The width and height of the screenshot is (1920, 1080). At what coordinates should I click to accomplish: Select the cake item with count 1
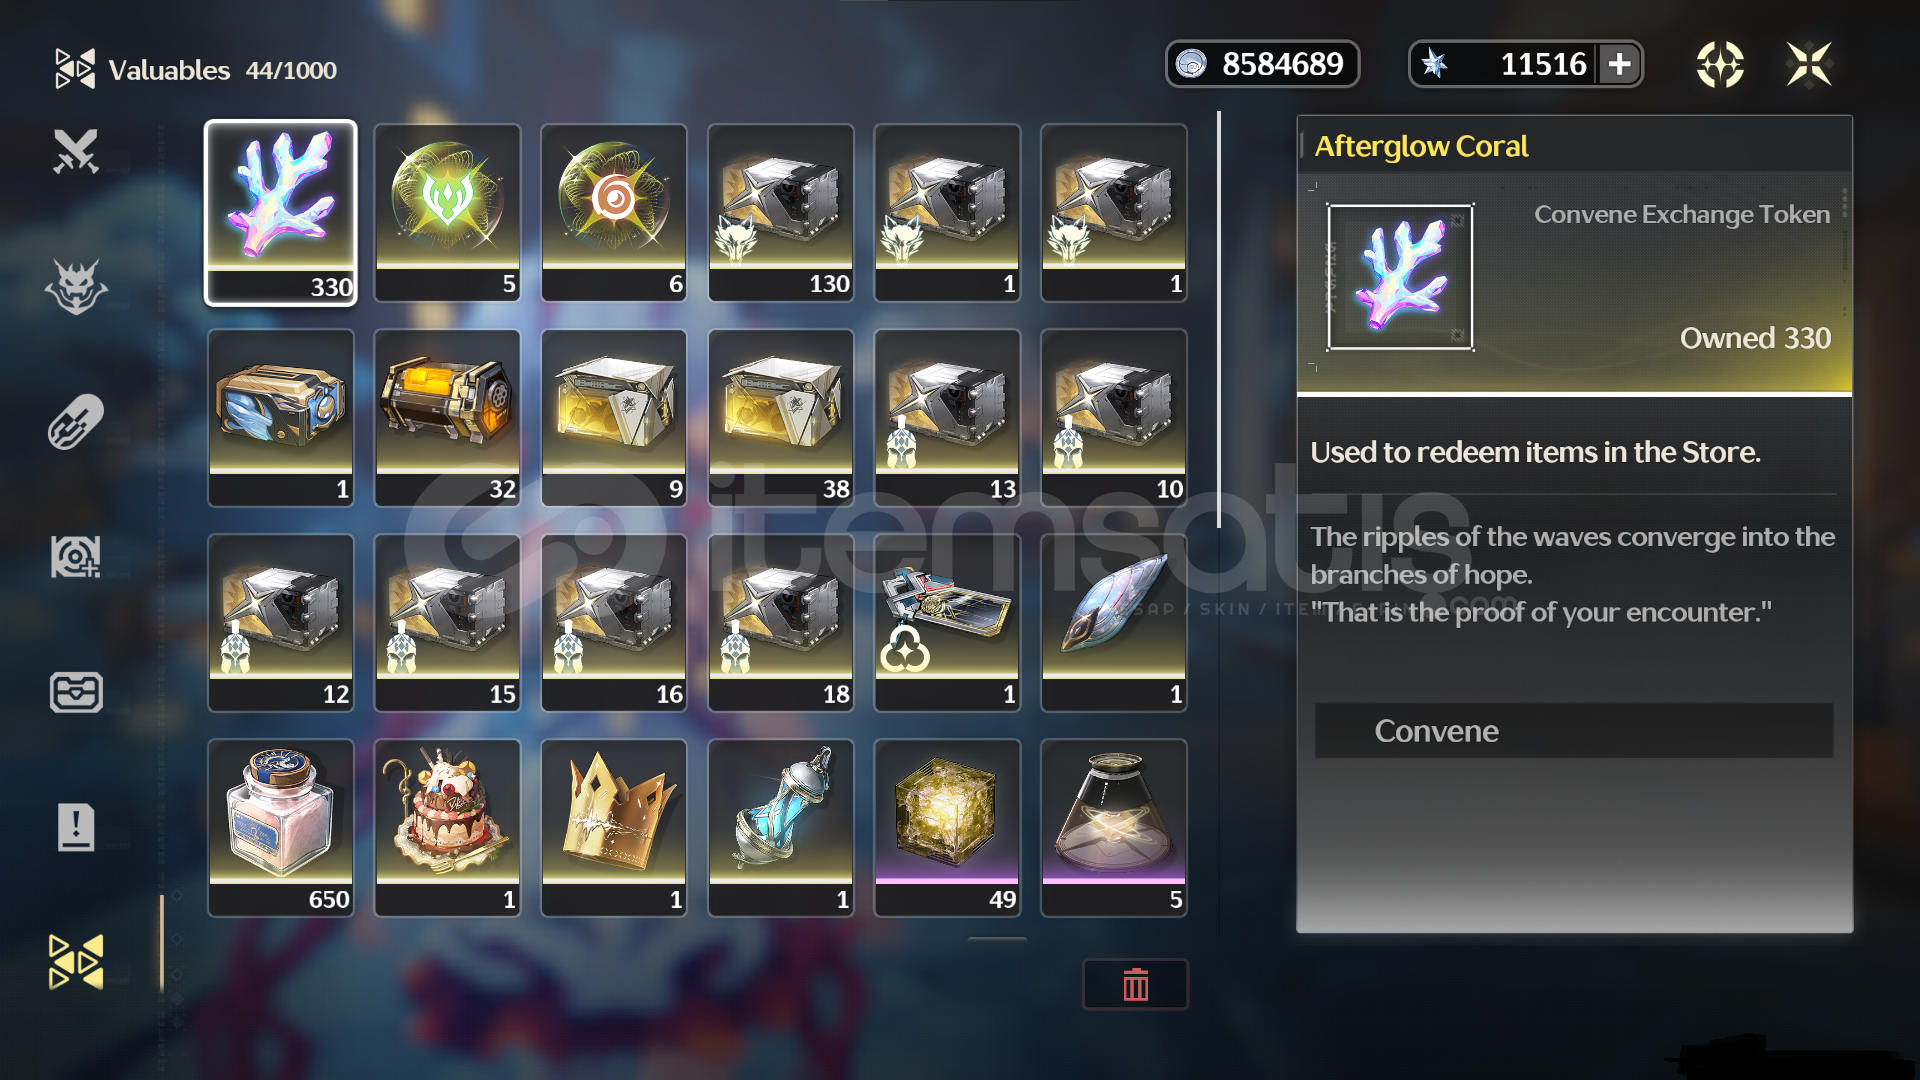447,828
